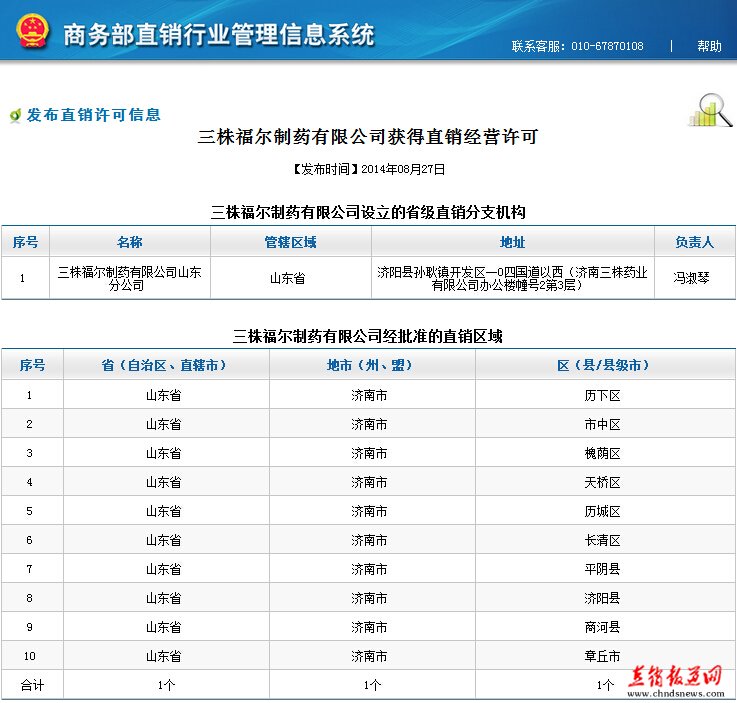Open the 帮助 help link
737x703 pixels.
pos(709,46)
